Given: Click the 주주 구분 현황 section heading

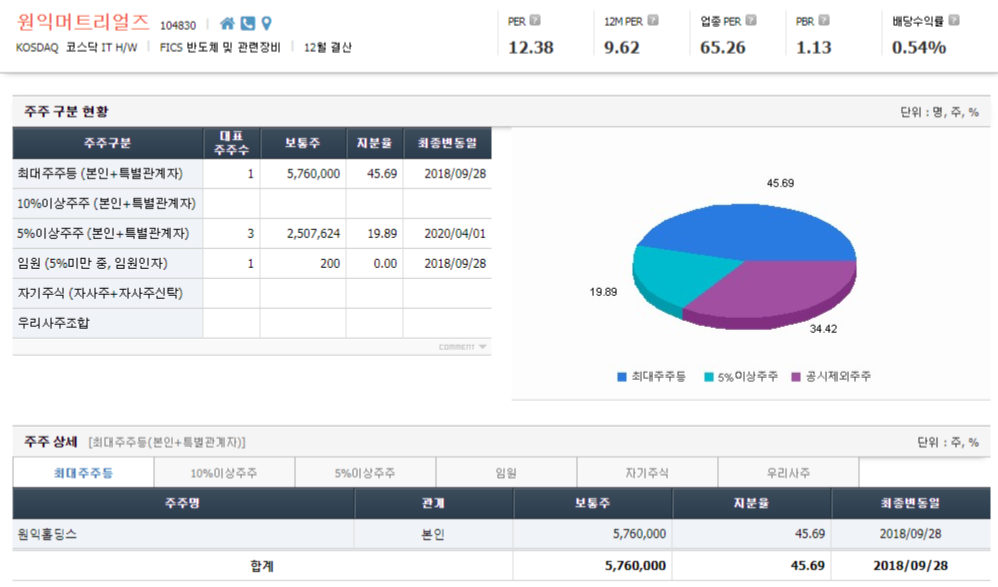Looking at the screenshot, I should click(67, 112).
